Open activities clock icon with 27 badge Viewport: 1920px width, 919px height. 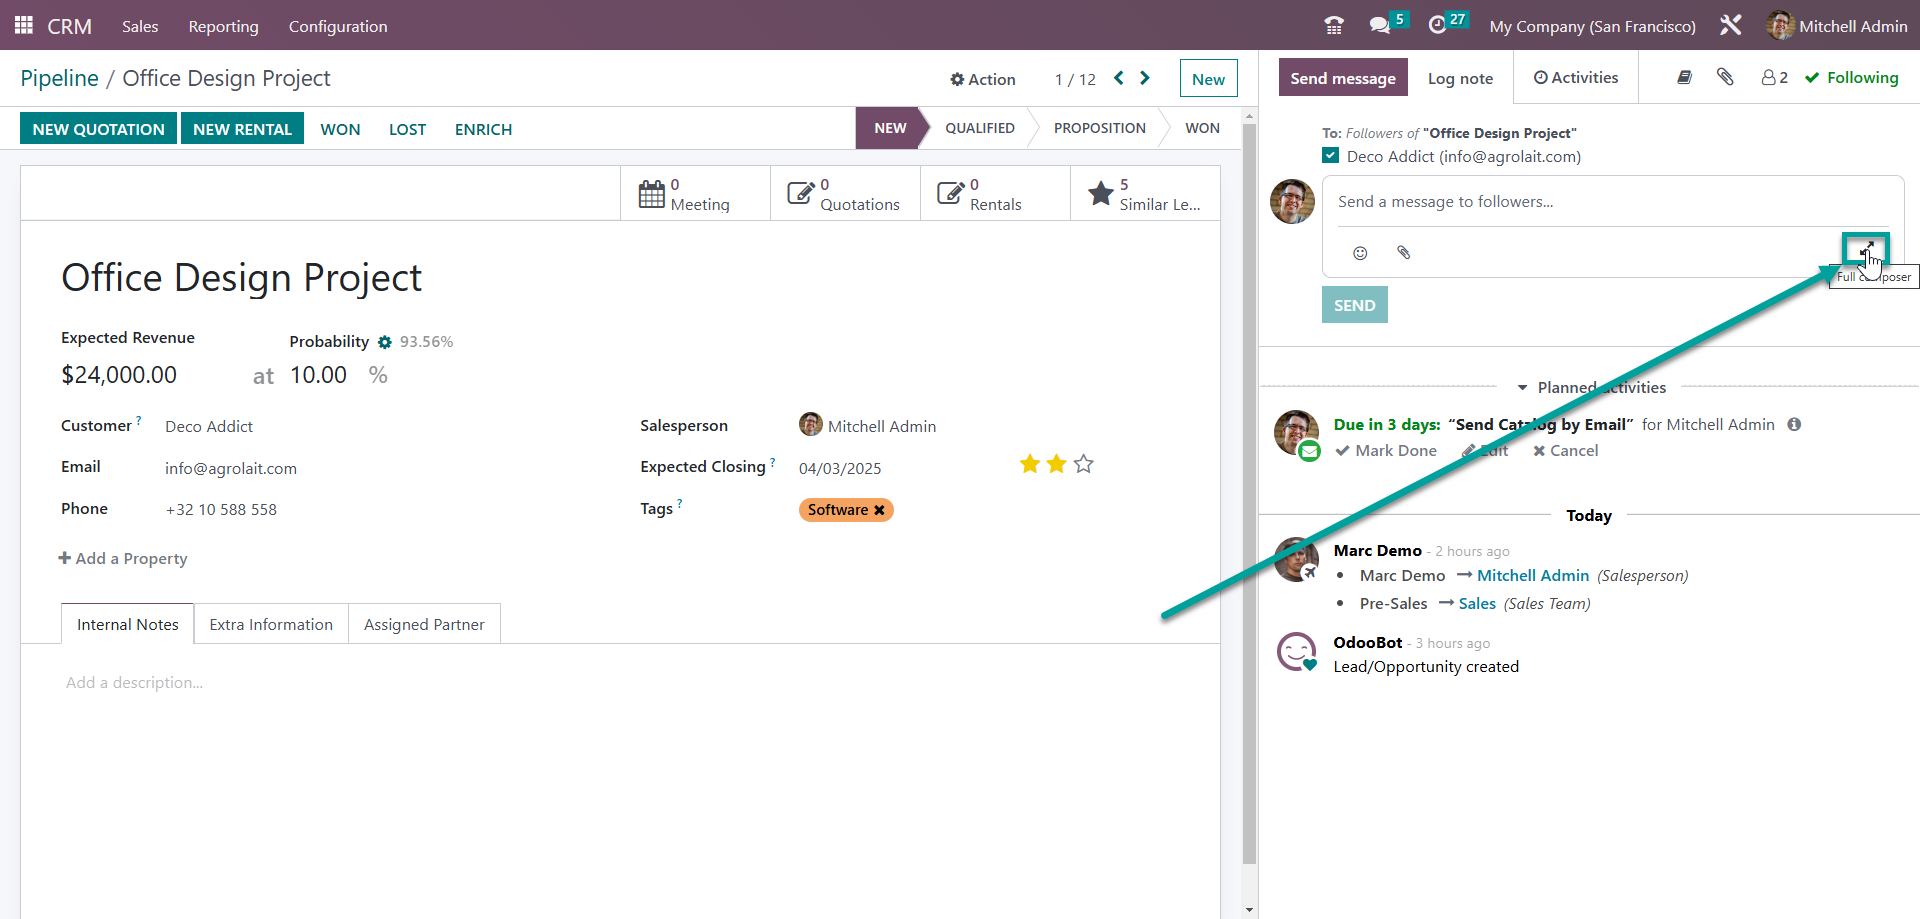pos(1438,26)
